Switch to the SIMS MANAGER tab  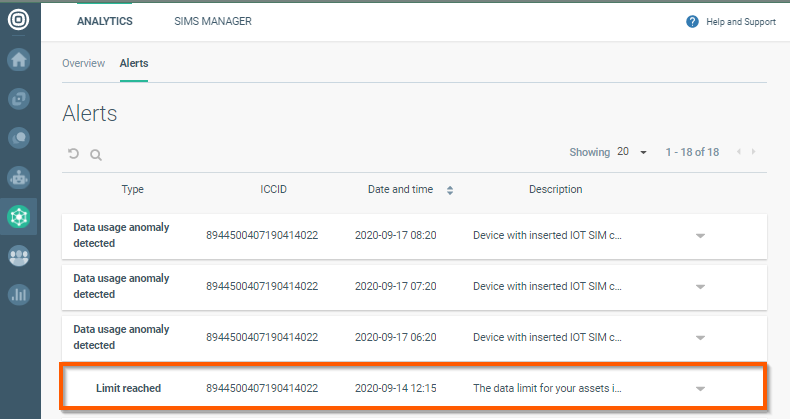[213, 21]
